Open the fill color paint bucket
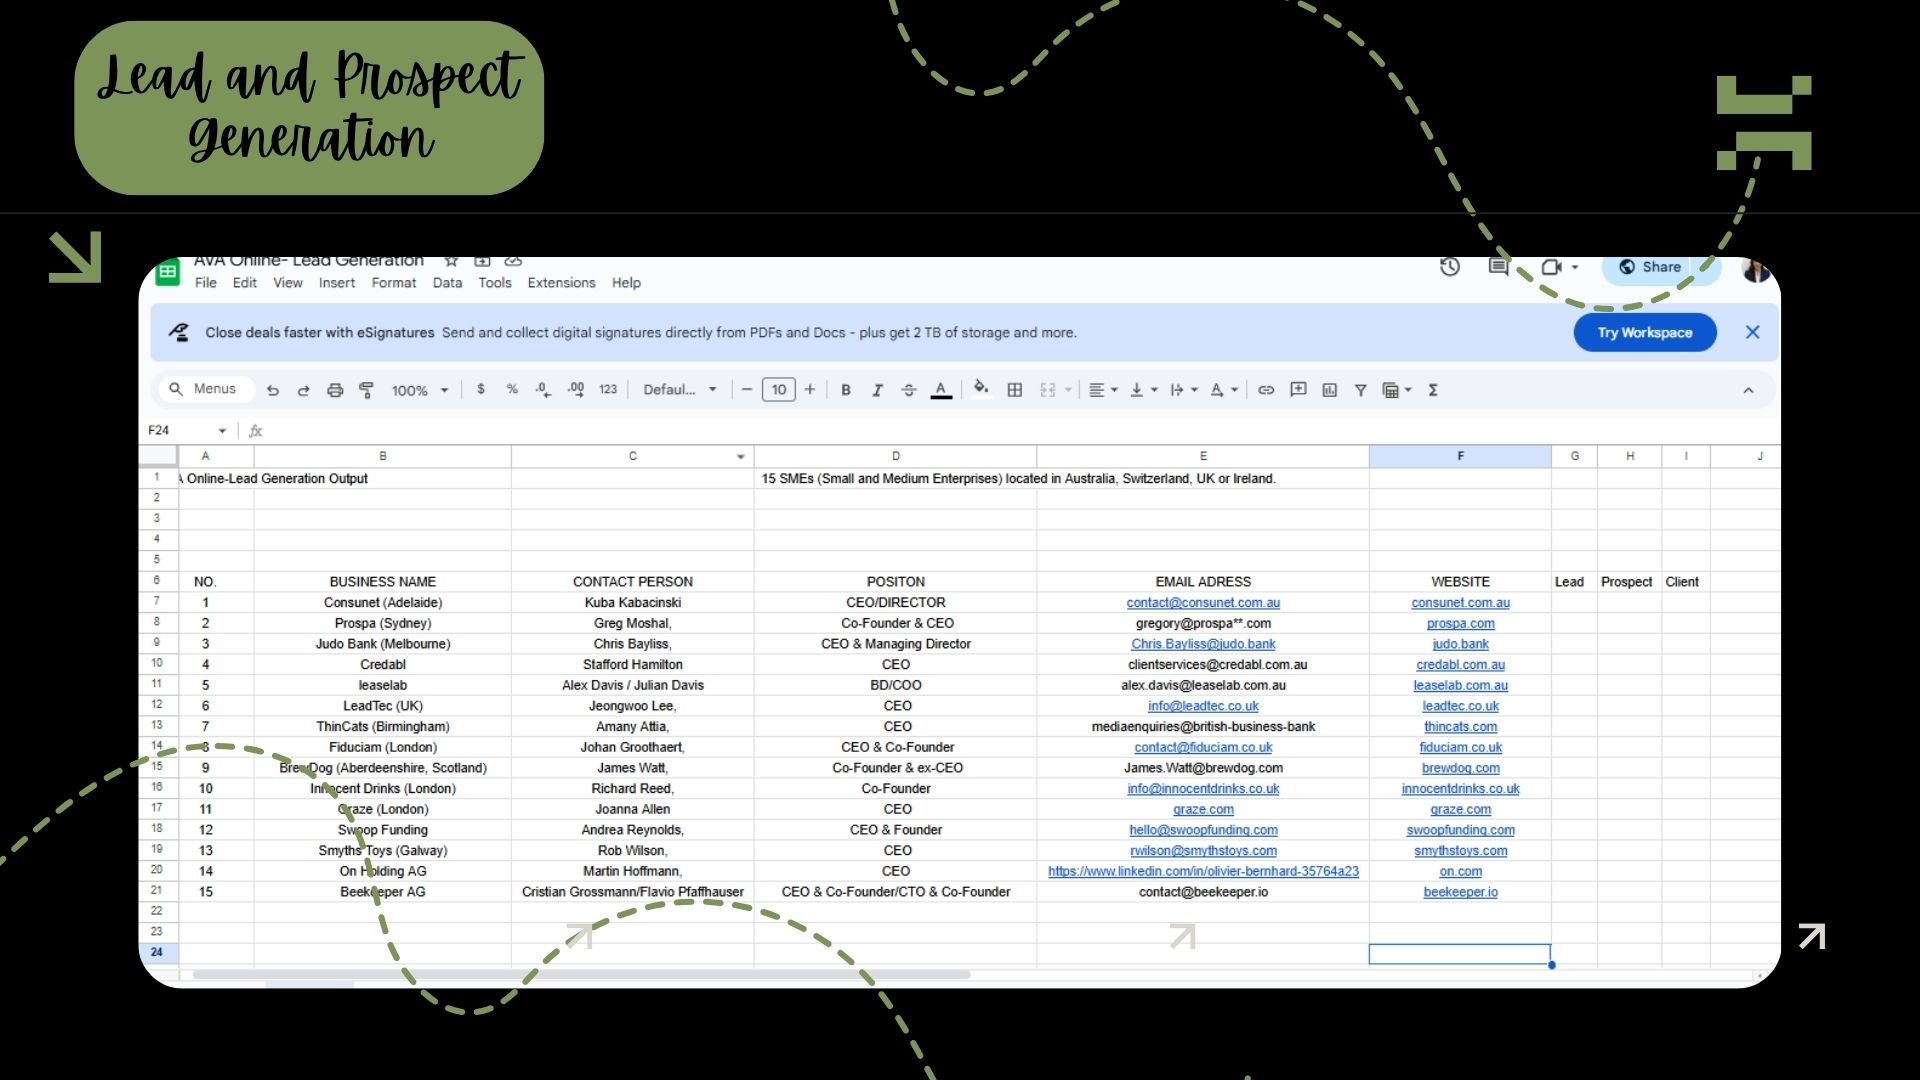The image size is (1920, 1080). coord(981,388)
